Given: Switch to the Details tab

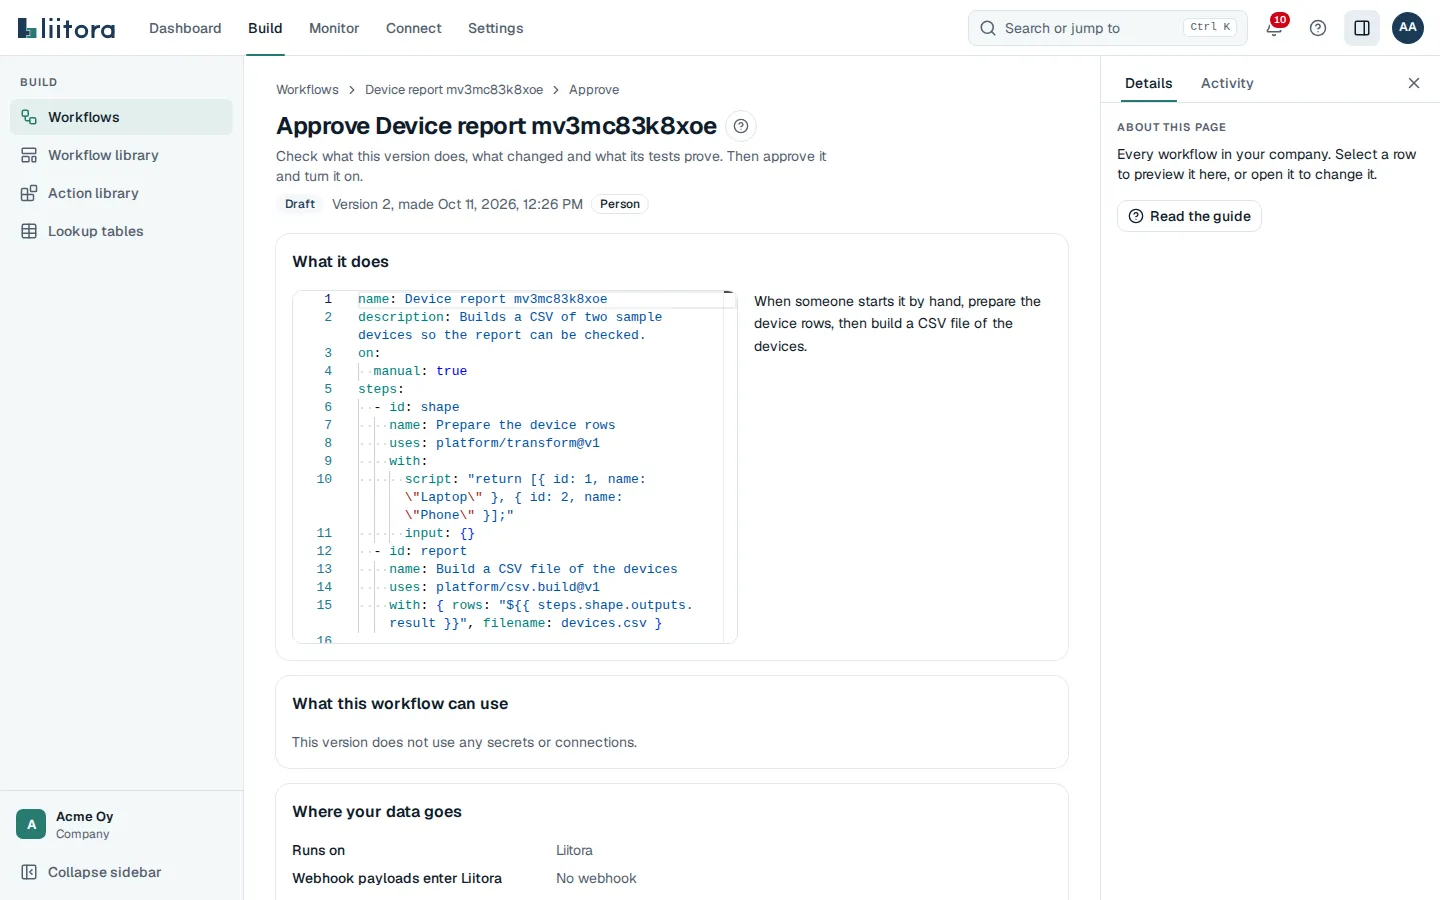Looking at the screenshot, I should point(1148,83).
